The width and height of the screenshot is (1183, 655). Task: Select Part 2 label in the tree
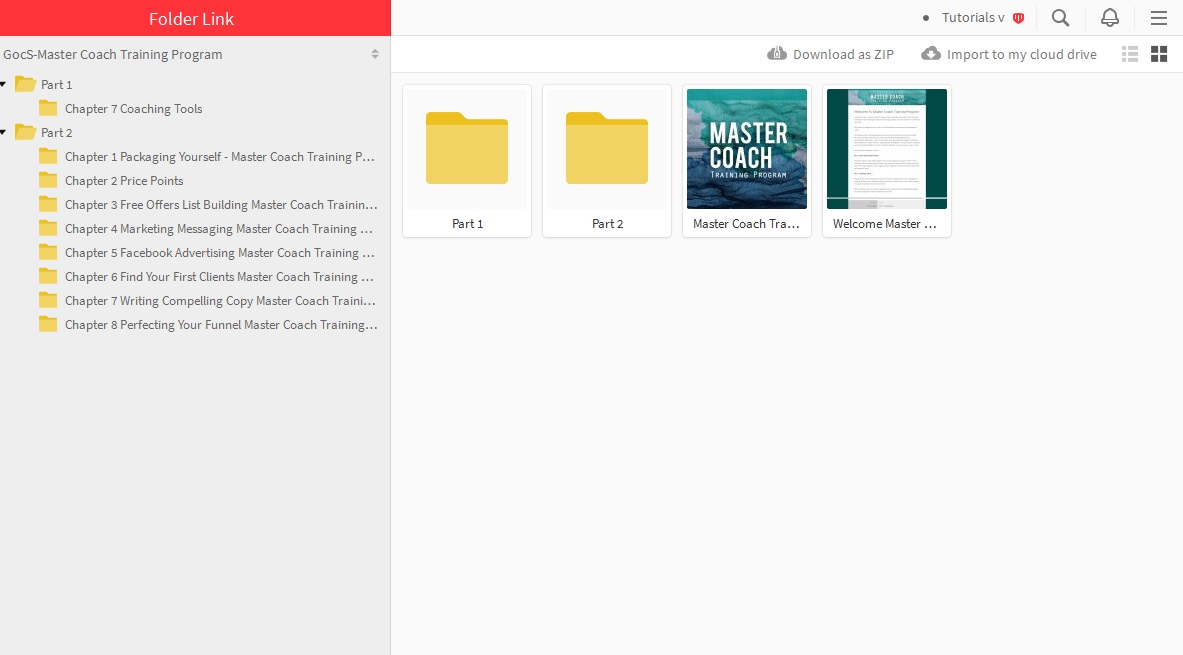click(x=57, y=133)
